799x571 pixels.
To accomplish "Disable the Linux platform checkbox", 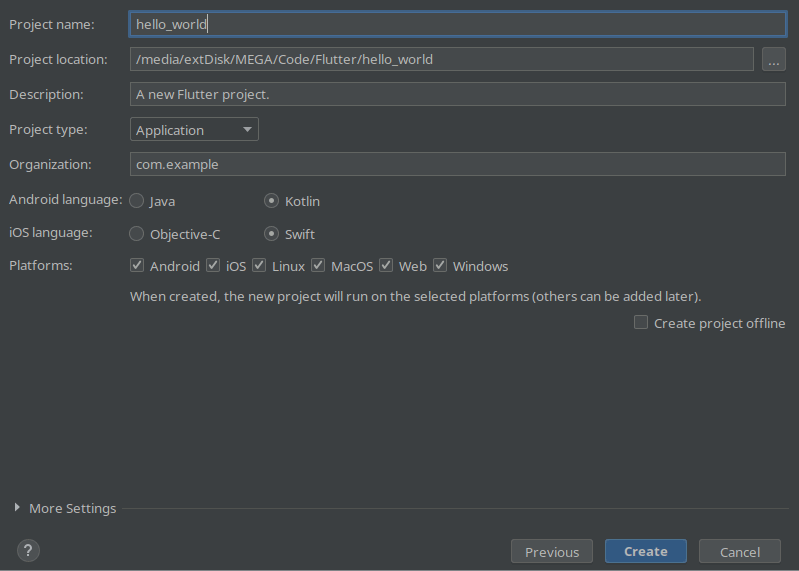I will click(x=259, y=265).
